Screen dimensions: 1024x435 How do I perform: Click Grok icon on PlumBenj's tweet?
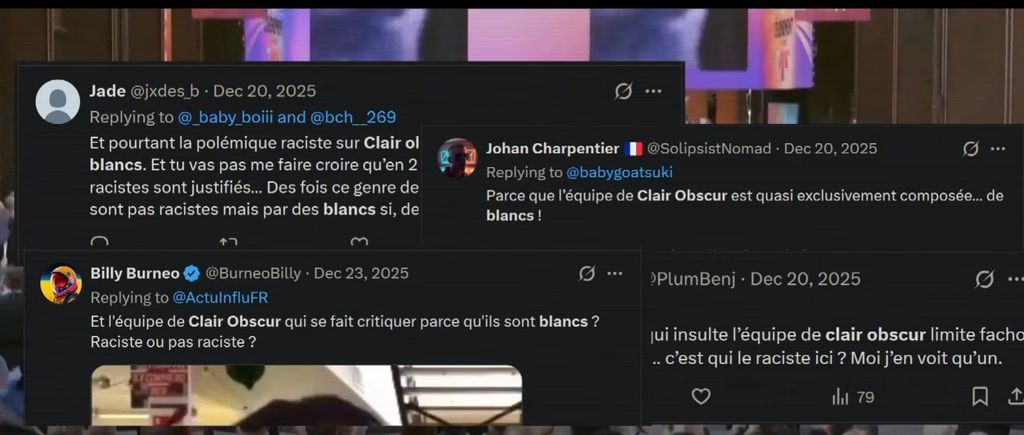tap(984, 280)
